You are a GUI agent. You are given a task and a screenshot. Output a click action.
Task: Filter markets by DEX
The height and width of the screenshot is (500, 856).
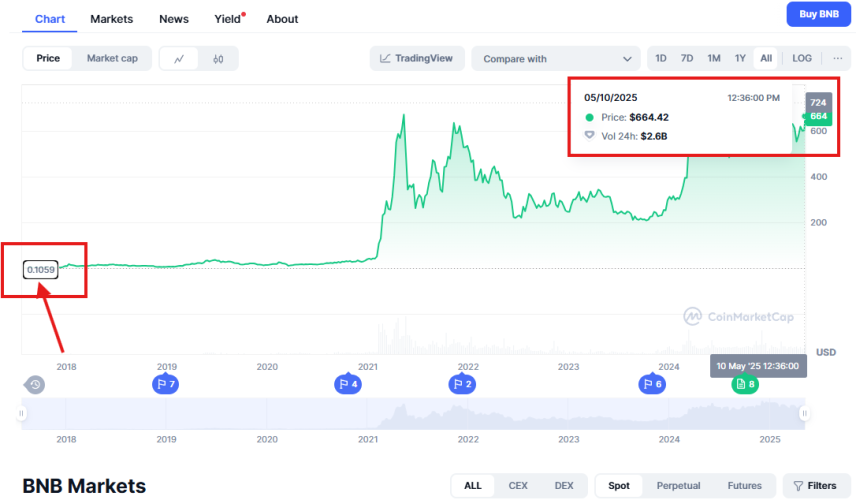pyautogui.click(x=564, y=486)
